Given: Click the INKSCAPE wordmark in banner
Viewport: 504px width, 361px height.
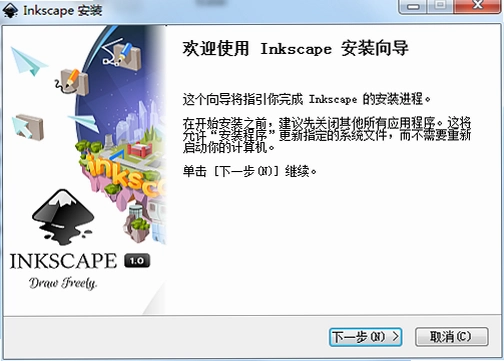Looking at the screenshot, I should coord(63,261).
